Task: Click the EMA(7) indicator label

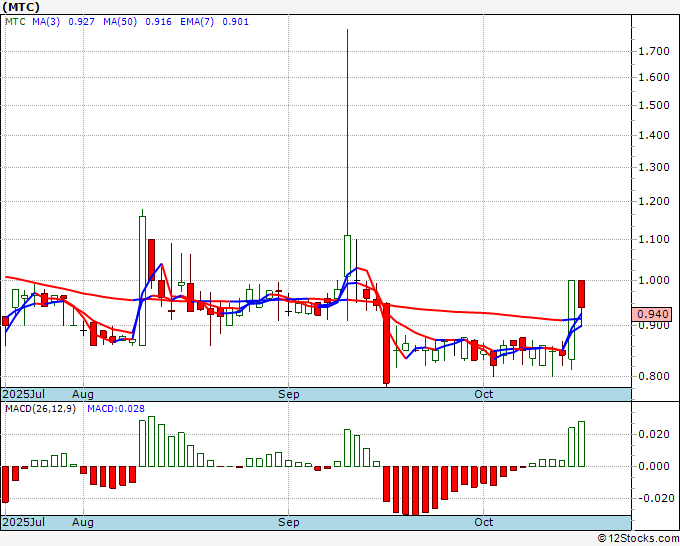Action: click(x=197, y=22)
